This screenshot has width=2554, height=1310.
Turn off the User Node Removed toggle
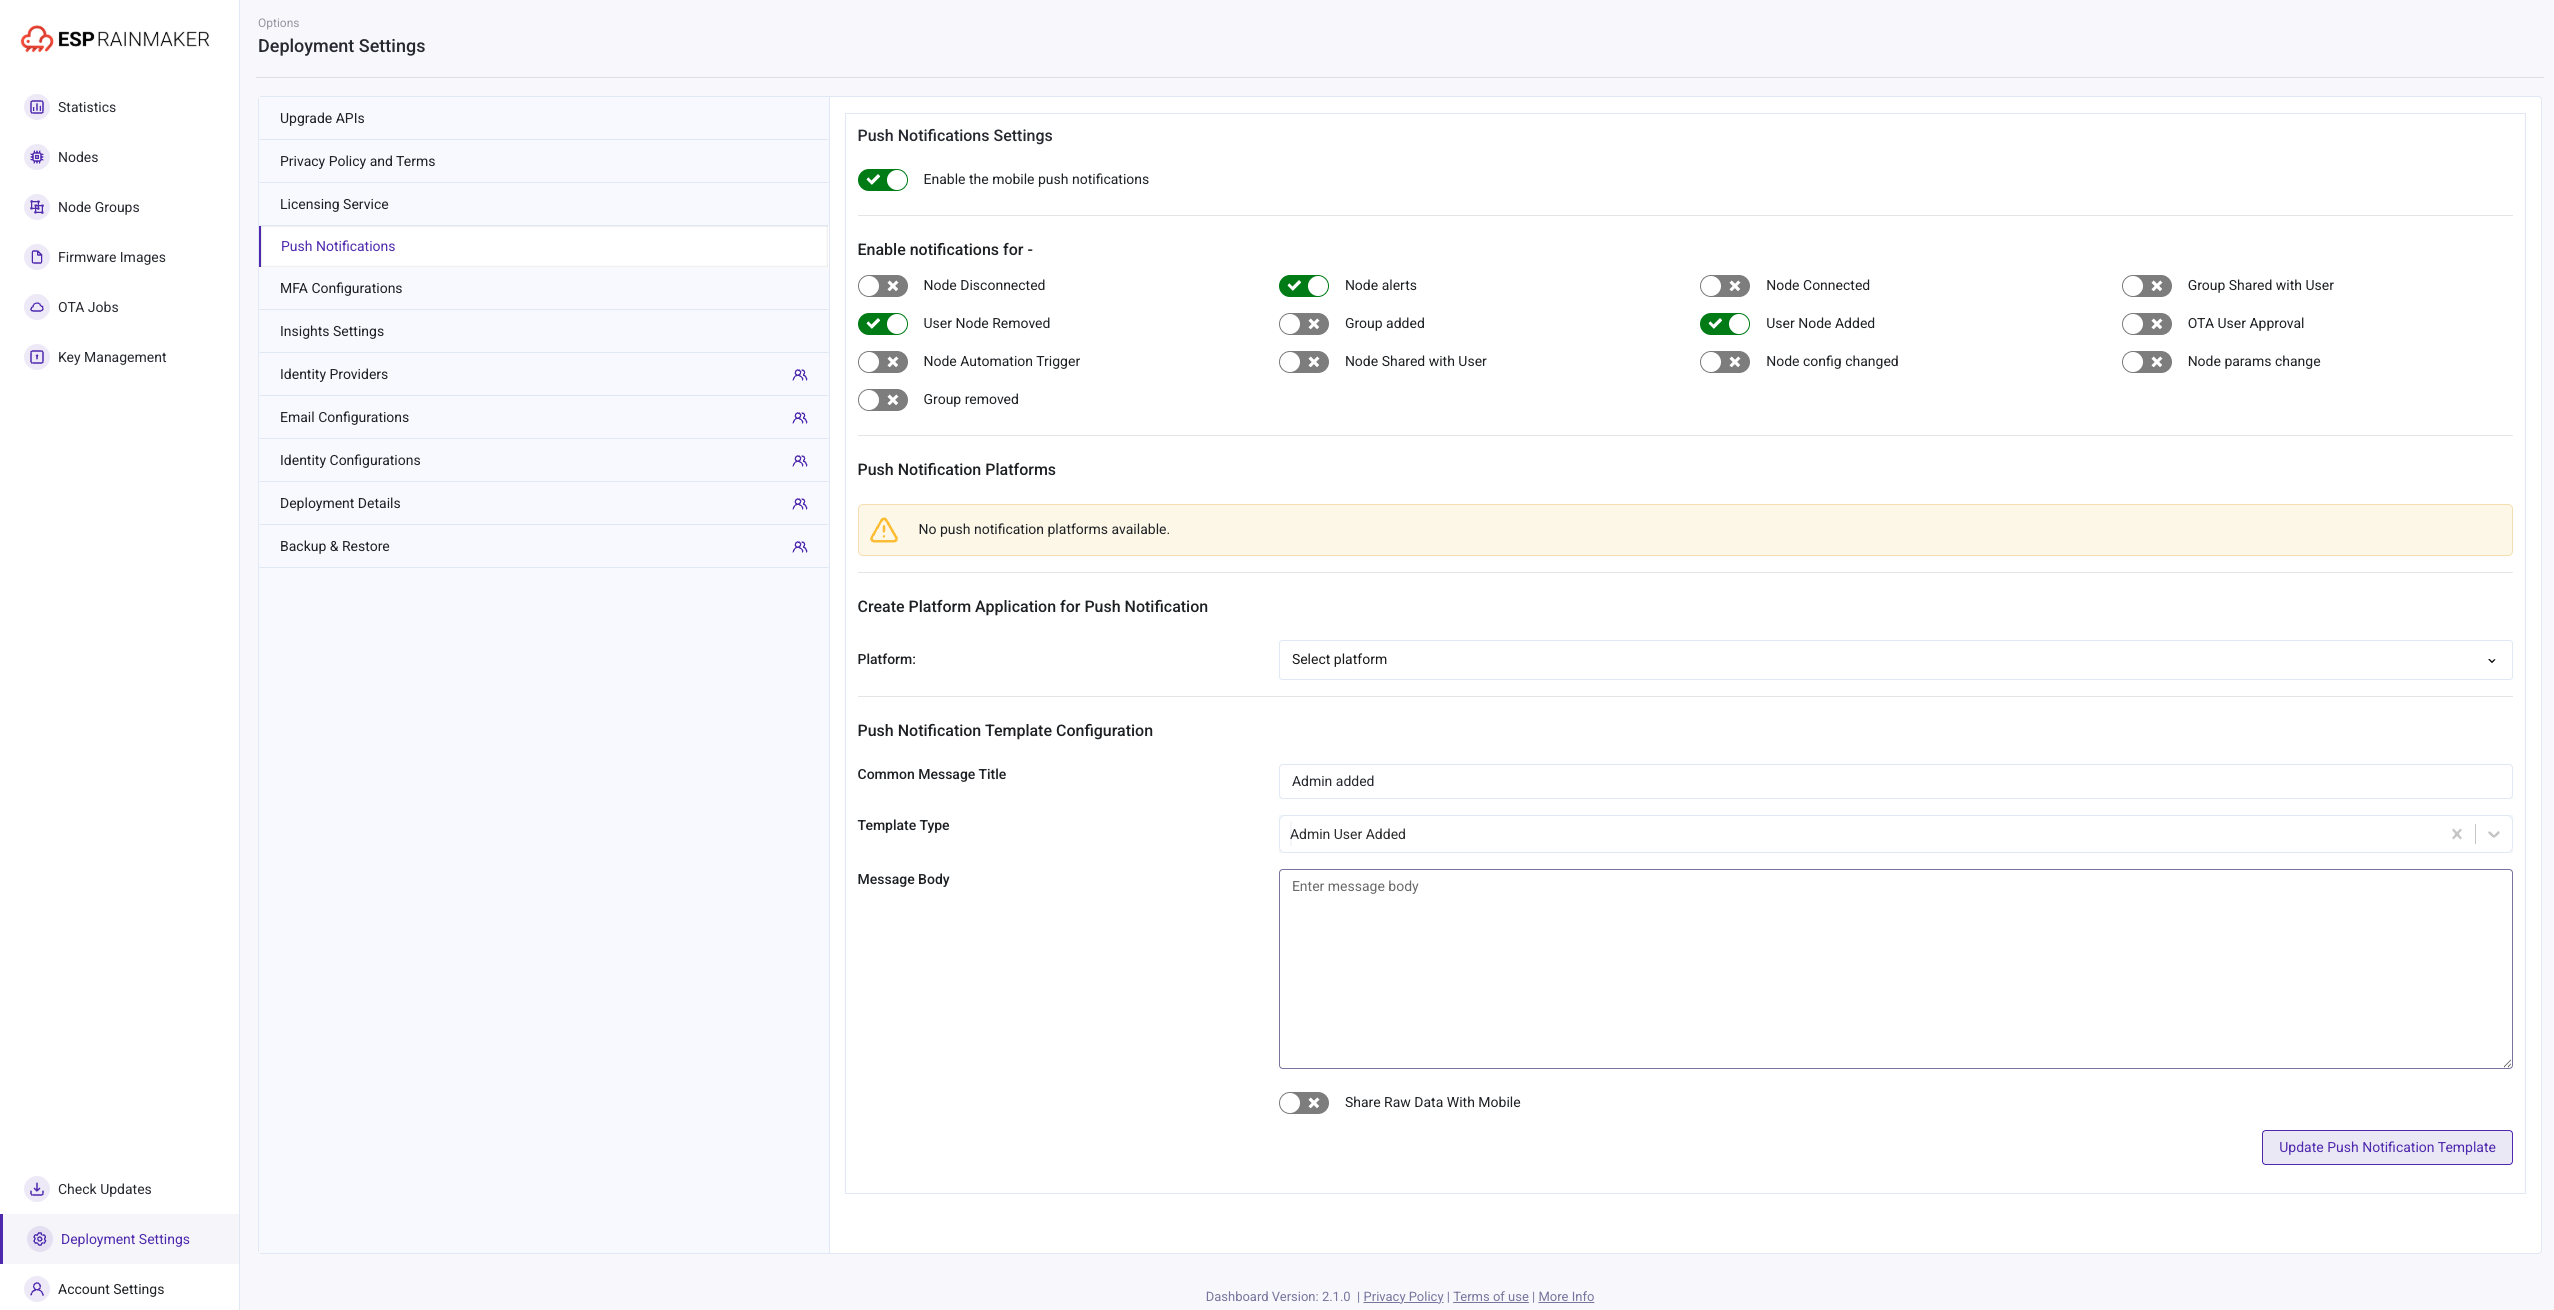(x=883, y=324)
